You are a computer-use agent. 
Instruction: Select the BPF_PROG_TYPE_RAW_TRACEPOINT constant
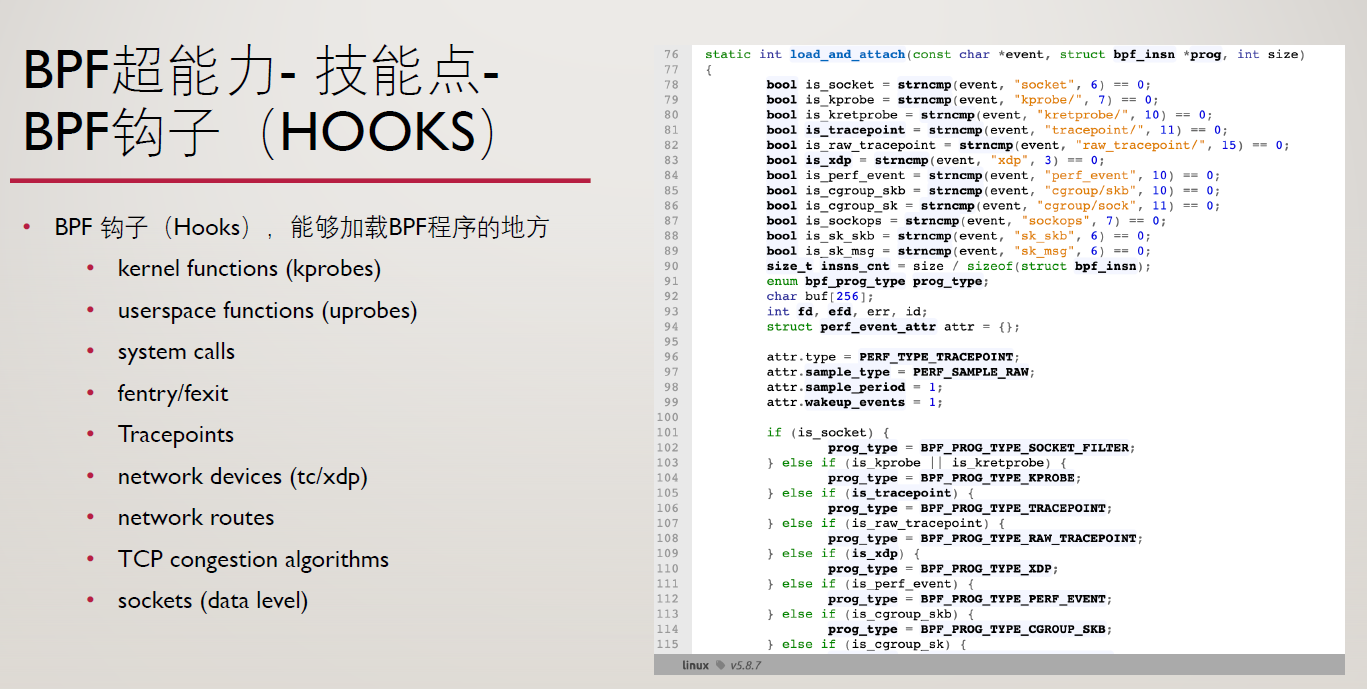(x=1028, y=538)
